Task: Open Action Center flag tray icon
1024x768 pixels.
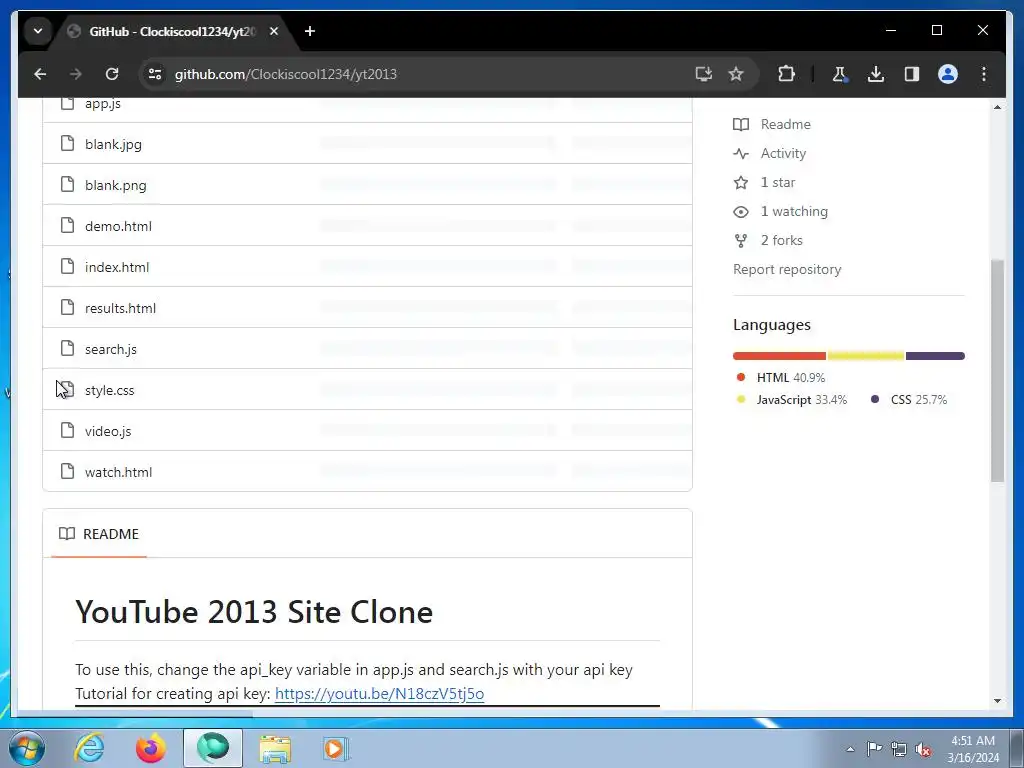Action: pyautogui.click(x=874, y=749)
